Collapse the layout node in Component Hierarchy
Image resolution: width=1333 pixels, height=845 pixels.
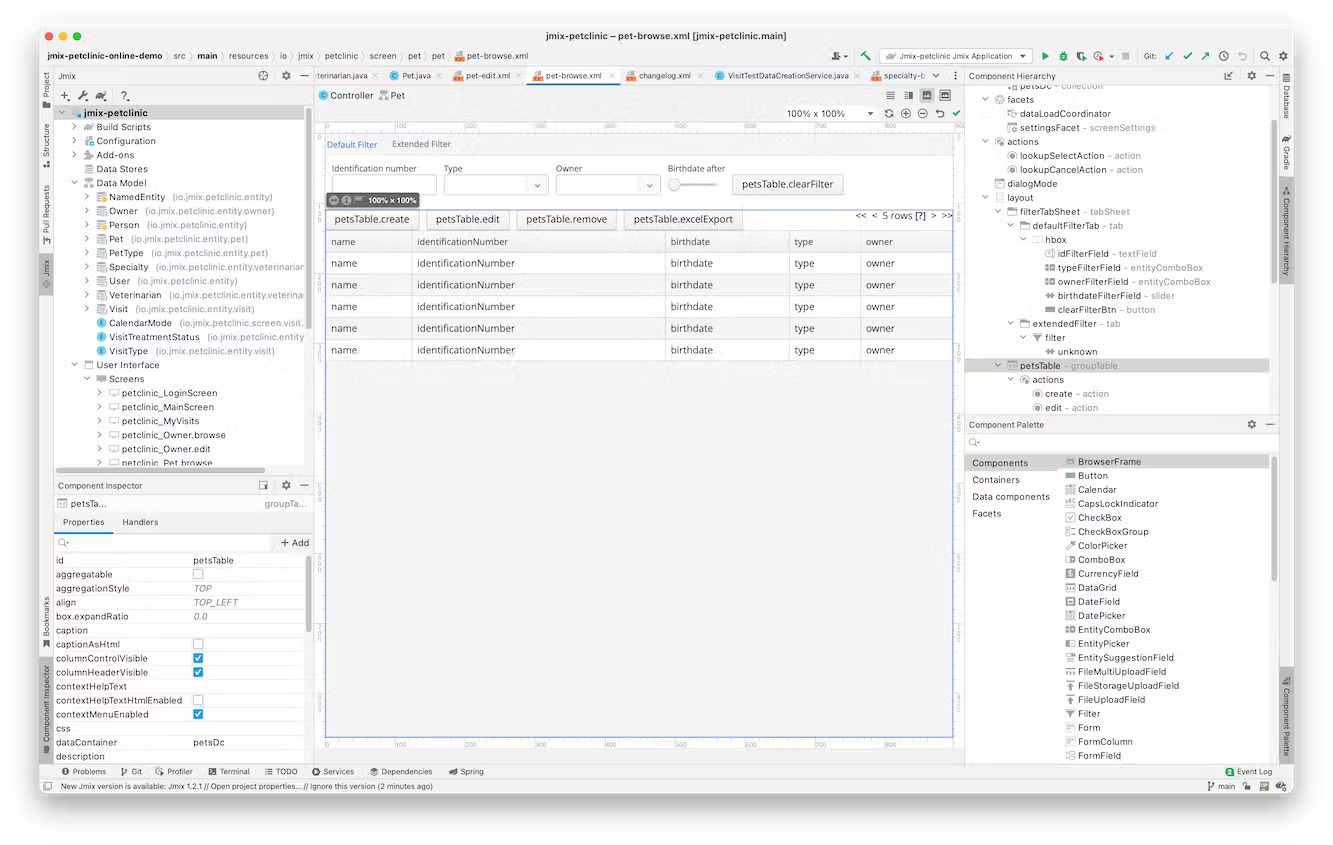[x=985, y=197]
